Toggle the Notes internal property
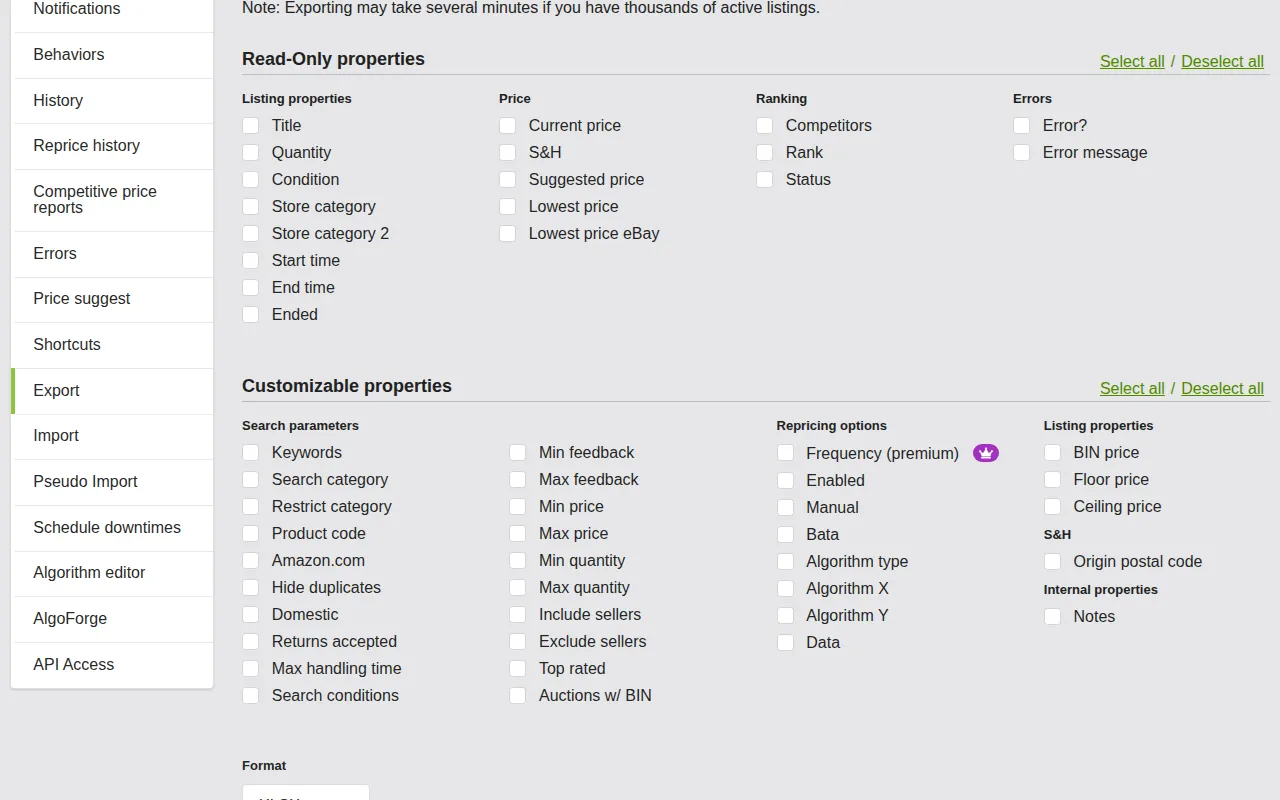The image size is (1280, 800). coord(1052,616)
